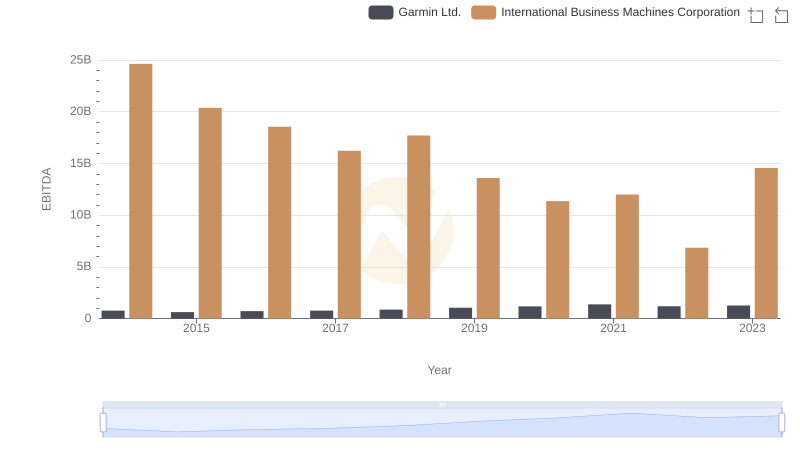Click the IBM legend color swatch
This screenshot has width=800, height=461.
(483, 12)
